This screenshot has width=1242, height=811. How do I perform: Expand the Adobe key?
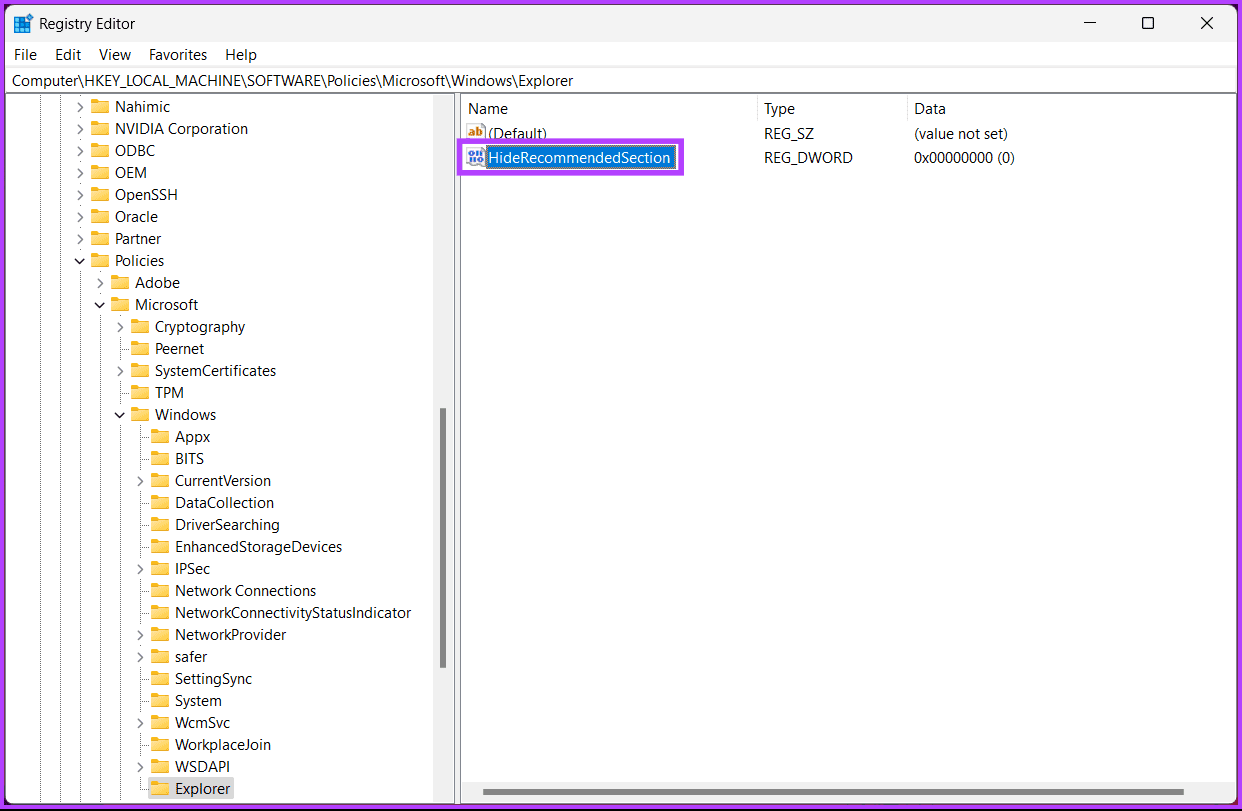point(100,283)
